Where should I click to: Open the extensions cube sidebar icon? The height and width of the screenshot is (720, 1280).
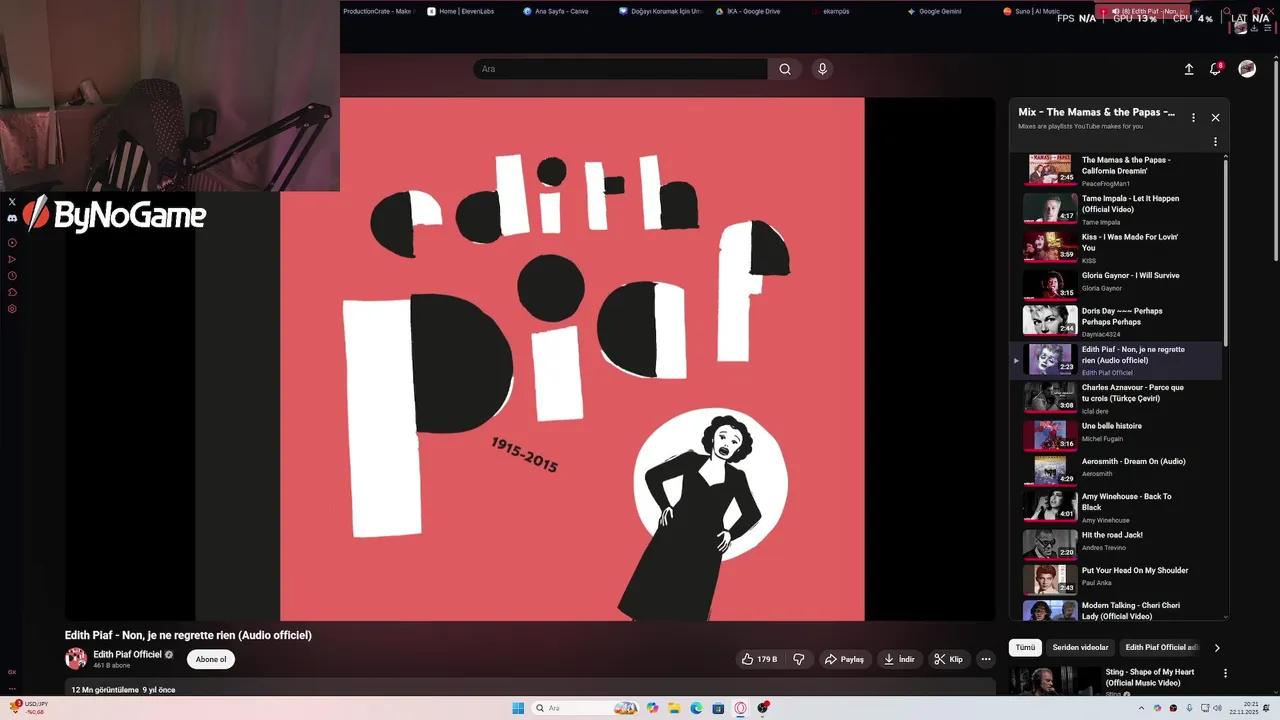12,292
